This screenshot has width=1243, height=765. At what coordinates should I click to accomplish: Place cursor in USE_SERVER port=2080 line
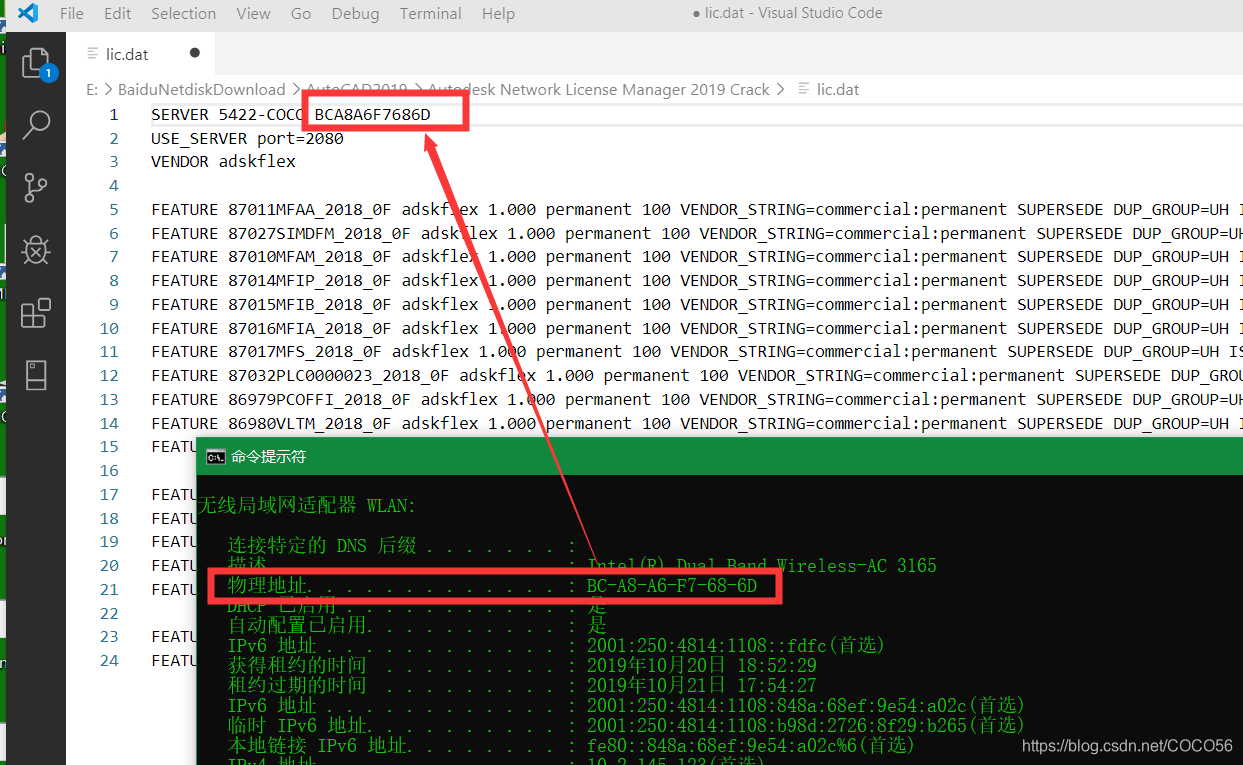247,138
